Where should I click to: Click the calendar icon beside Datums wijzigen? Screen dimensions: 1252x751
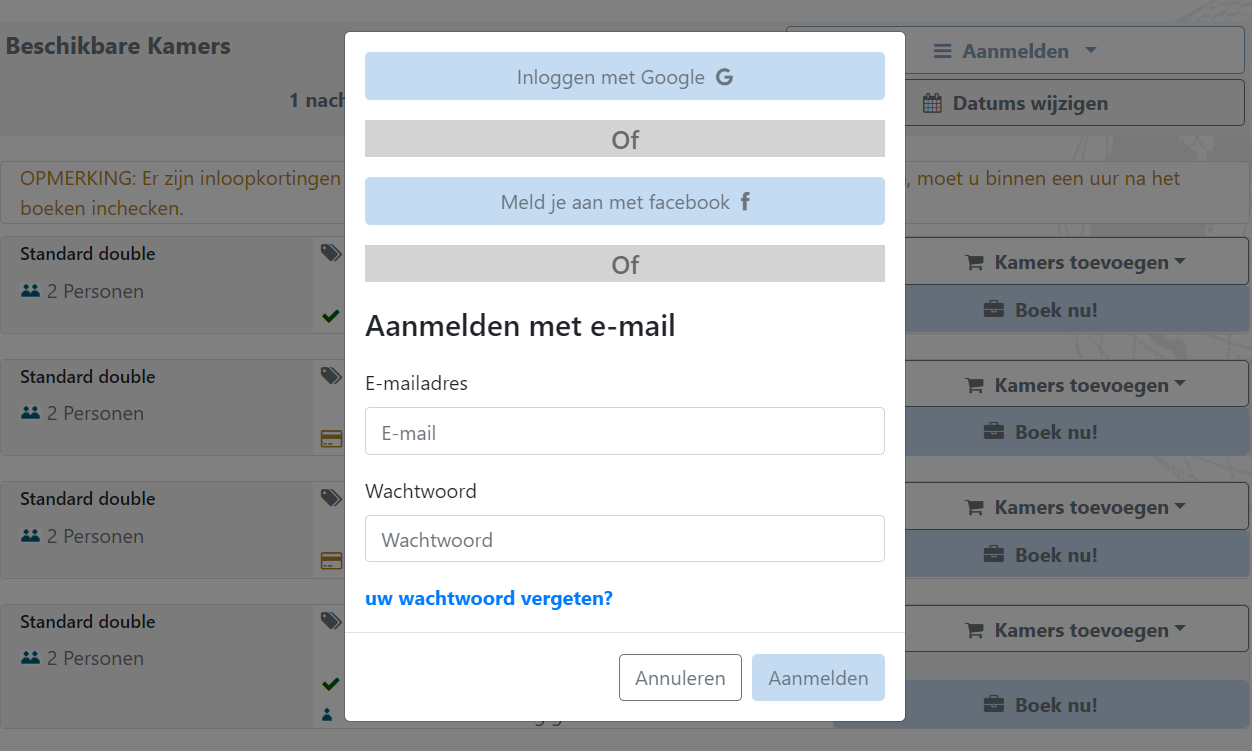pos(932,103)
